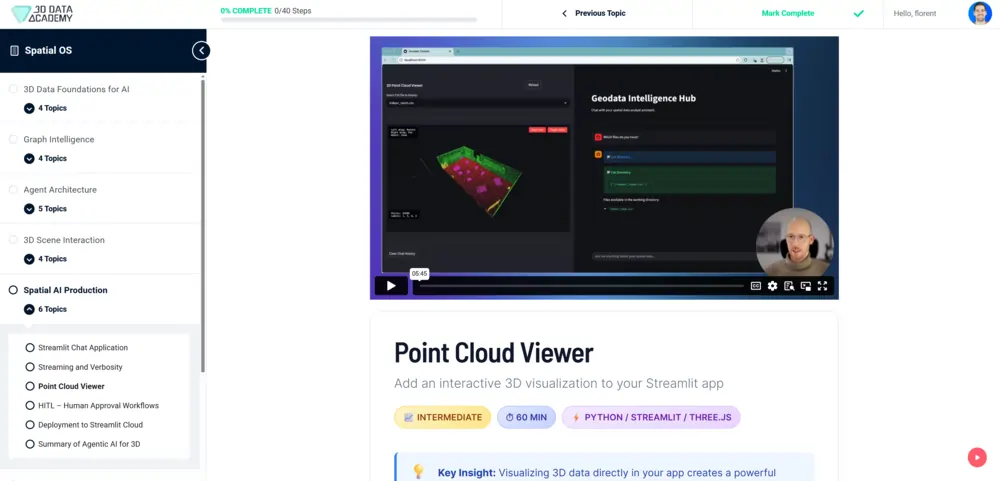Image resolution: width=1000 pixels, height=481 pixels.
Task: Toggle closed captions on the video
Action: [x=756, y=286]
